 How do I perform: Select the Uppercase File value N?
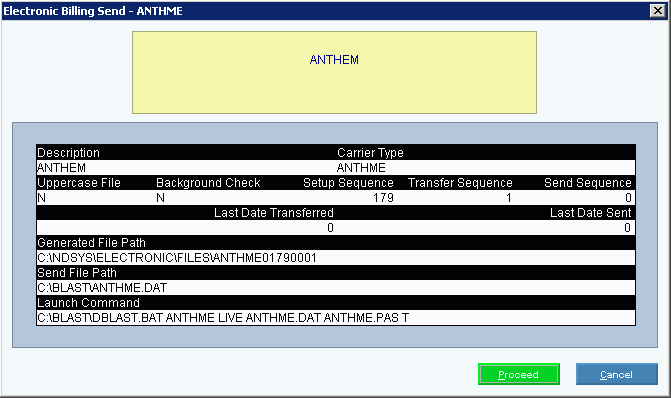tap(42, 198)
